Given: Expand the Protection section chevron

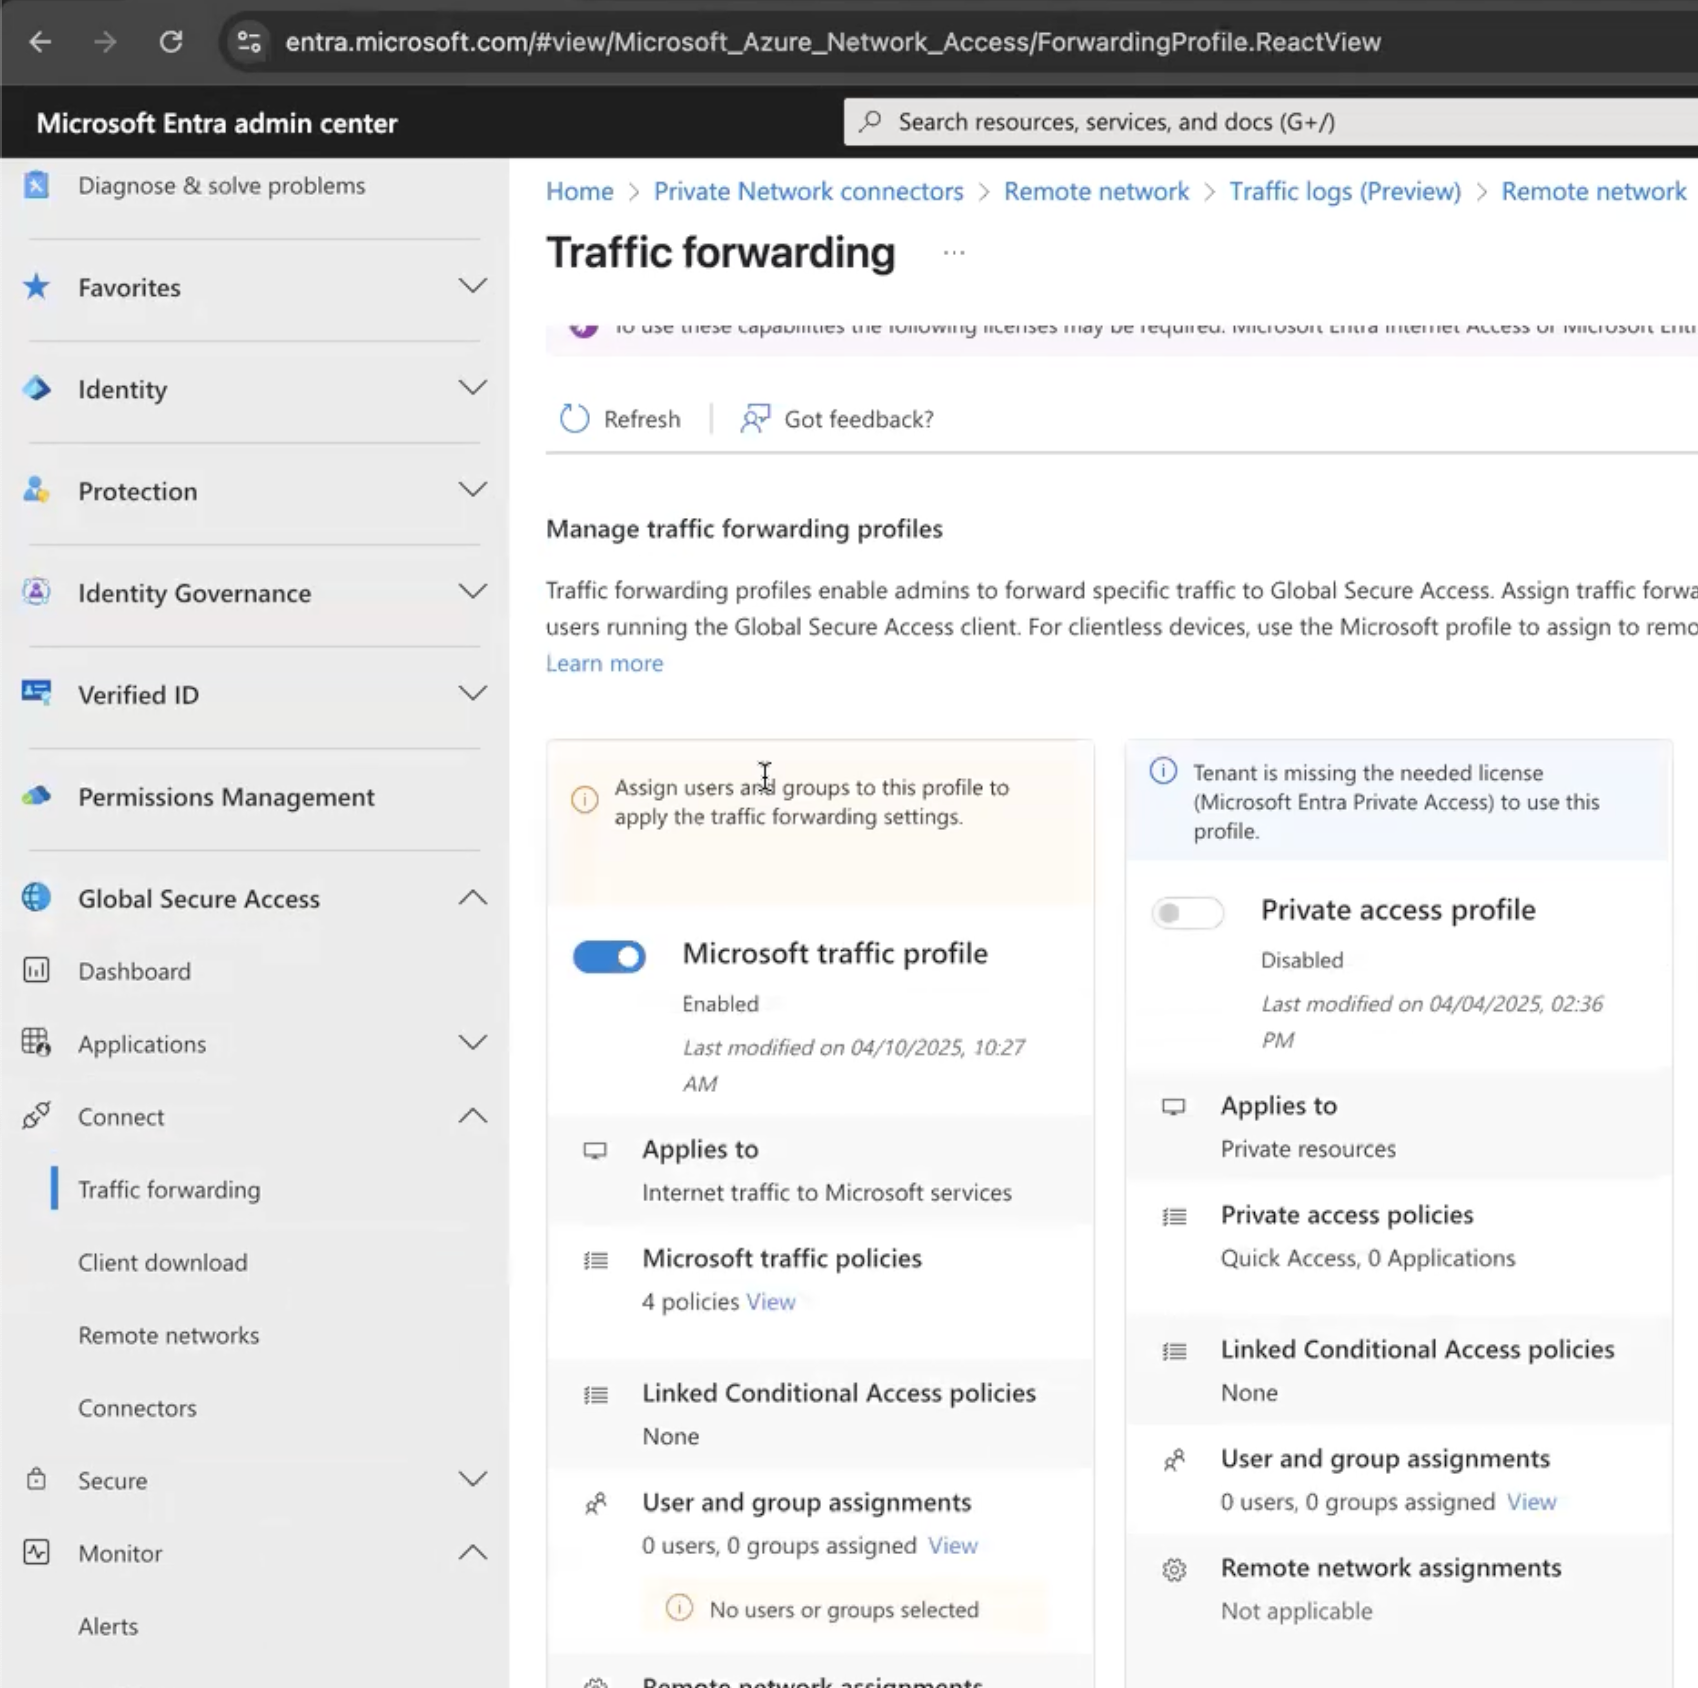Looking at the screenshot, I should [473, 490].
